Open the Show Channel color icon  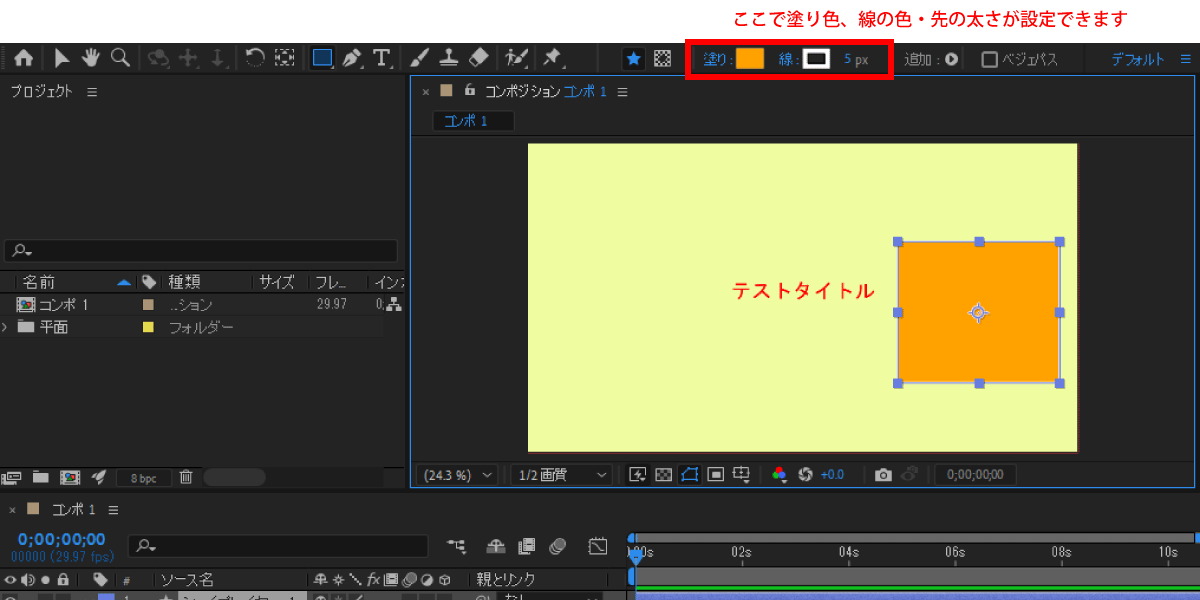point(780,475)
